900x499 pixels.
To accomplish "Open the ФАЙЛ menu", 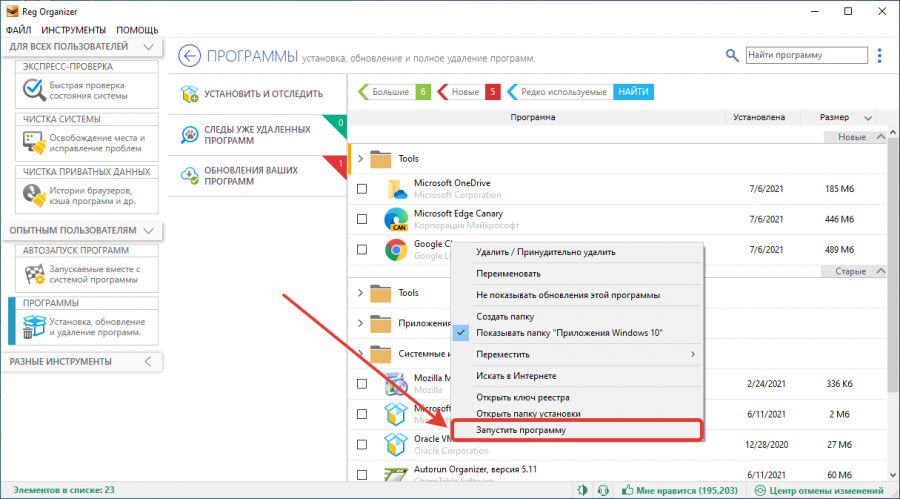I will tap(18, 30).
